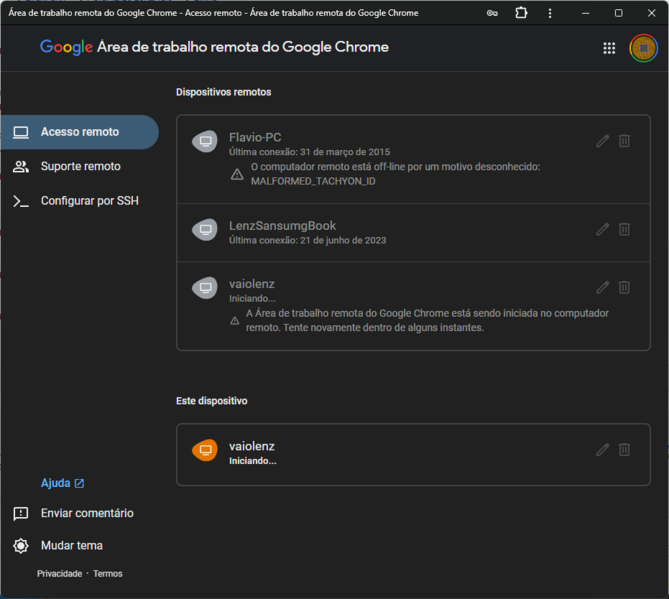The image size is (669, 599).
Task: Open the Google account avatar
Action: point(643,48)
